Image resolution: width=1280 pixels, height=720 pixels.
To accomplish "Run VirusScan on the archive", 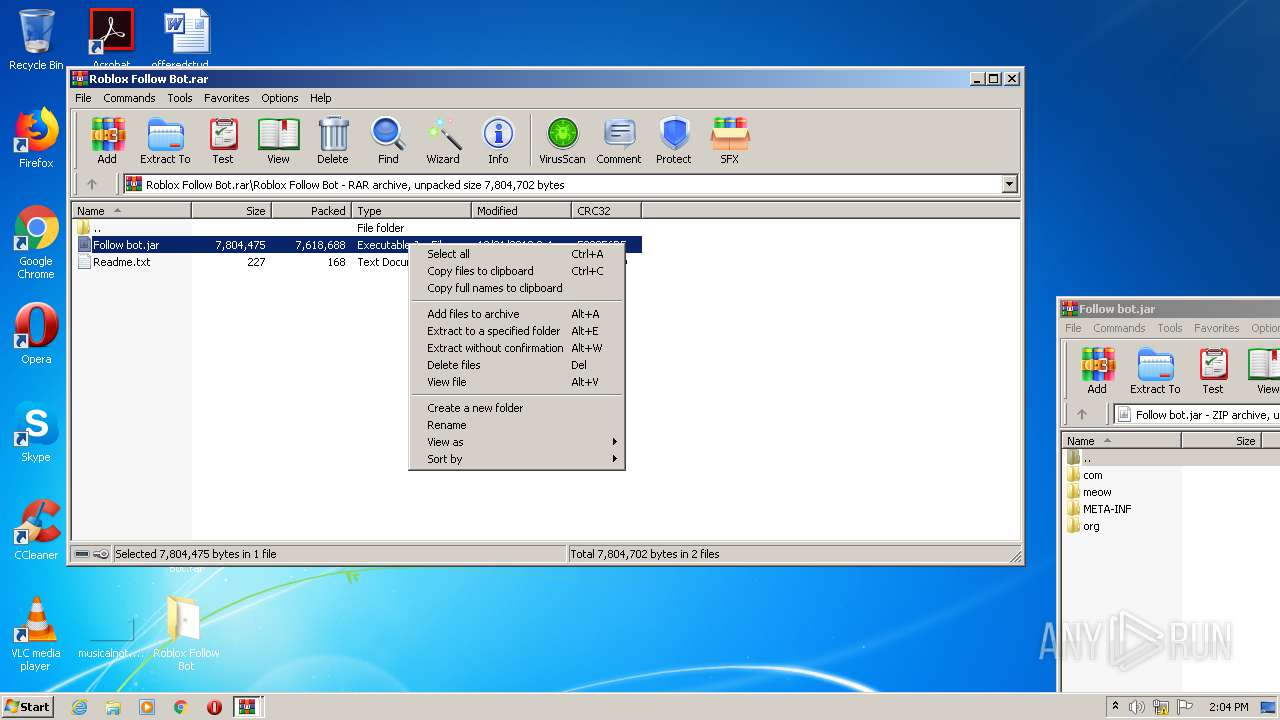I will point(562,141).
